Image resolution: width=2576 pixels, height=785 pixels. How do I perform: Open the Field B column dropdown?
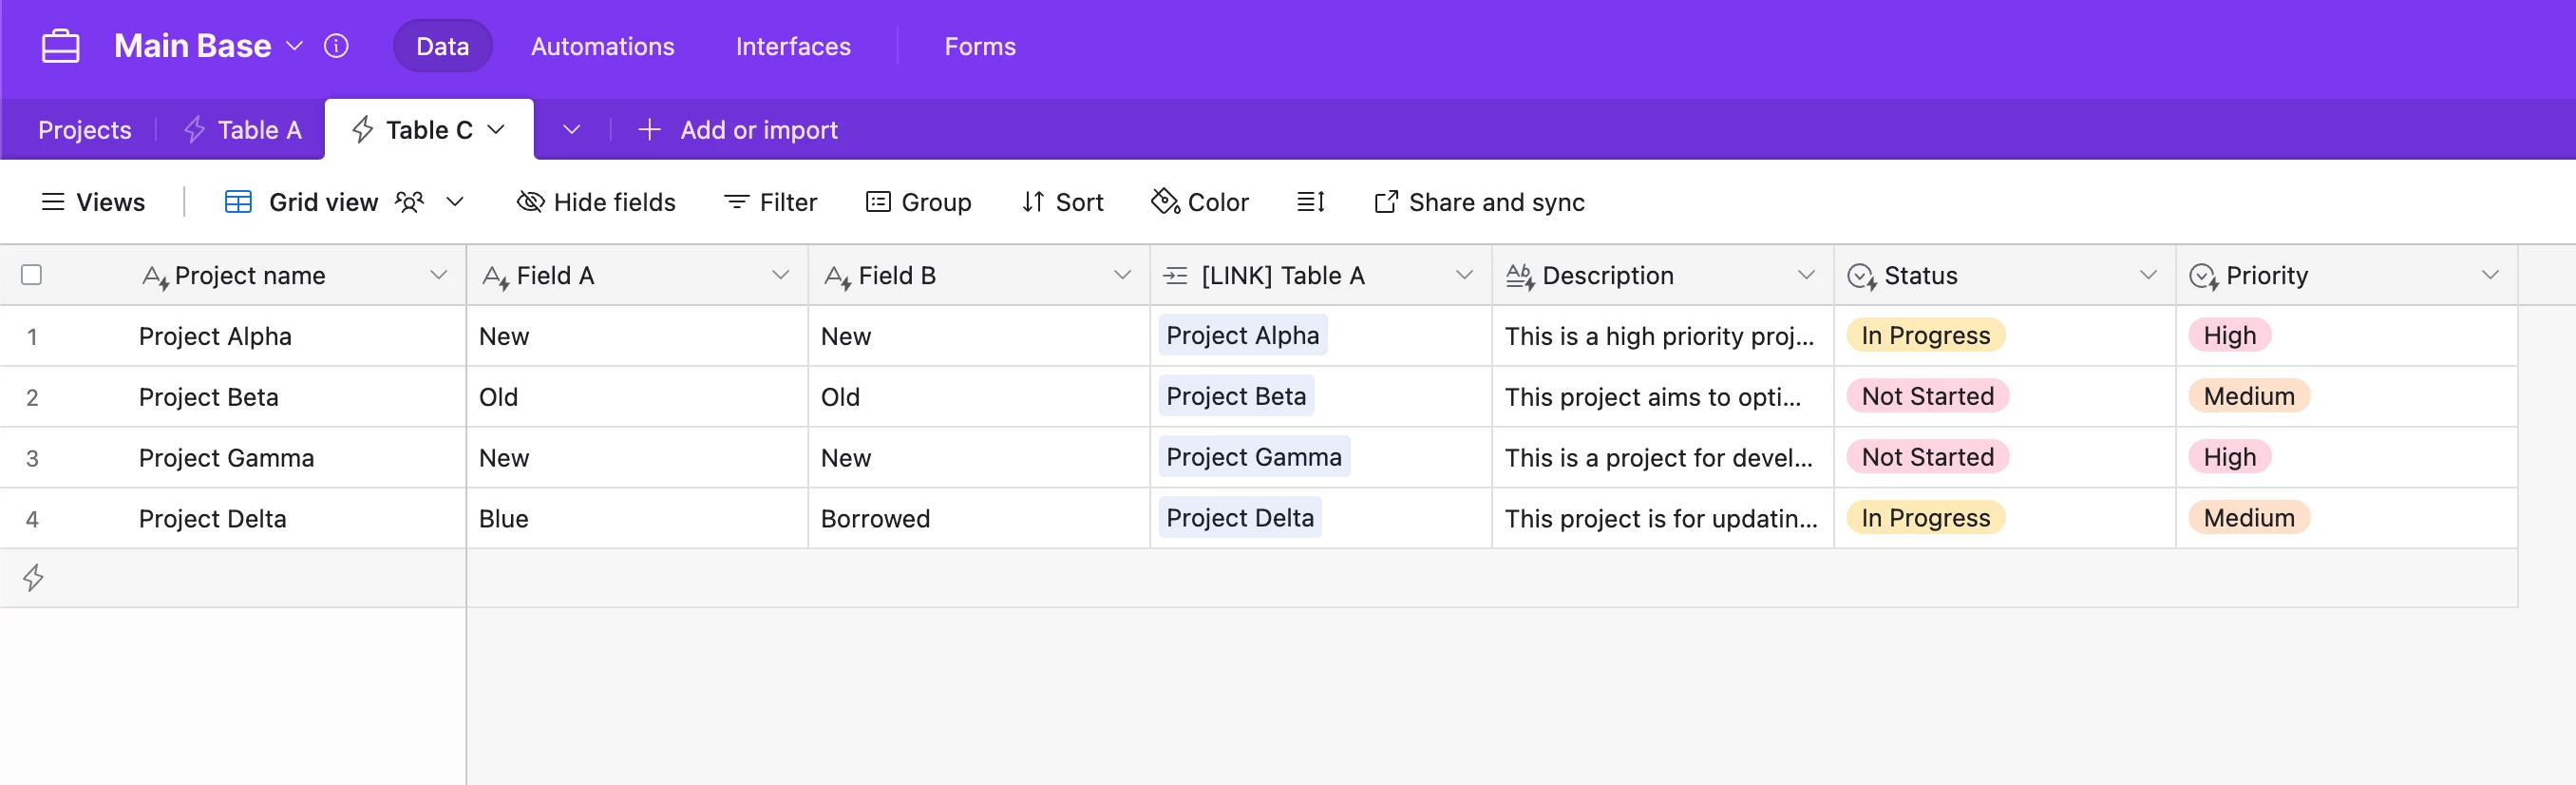(1122, 275)
